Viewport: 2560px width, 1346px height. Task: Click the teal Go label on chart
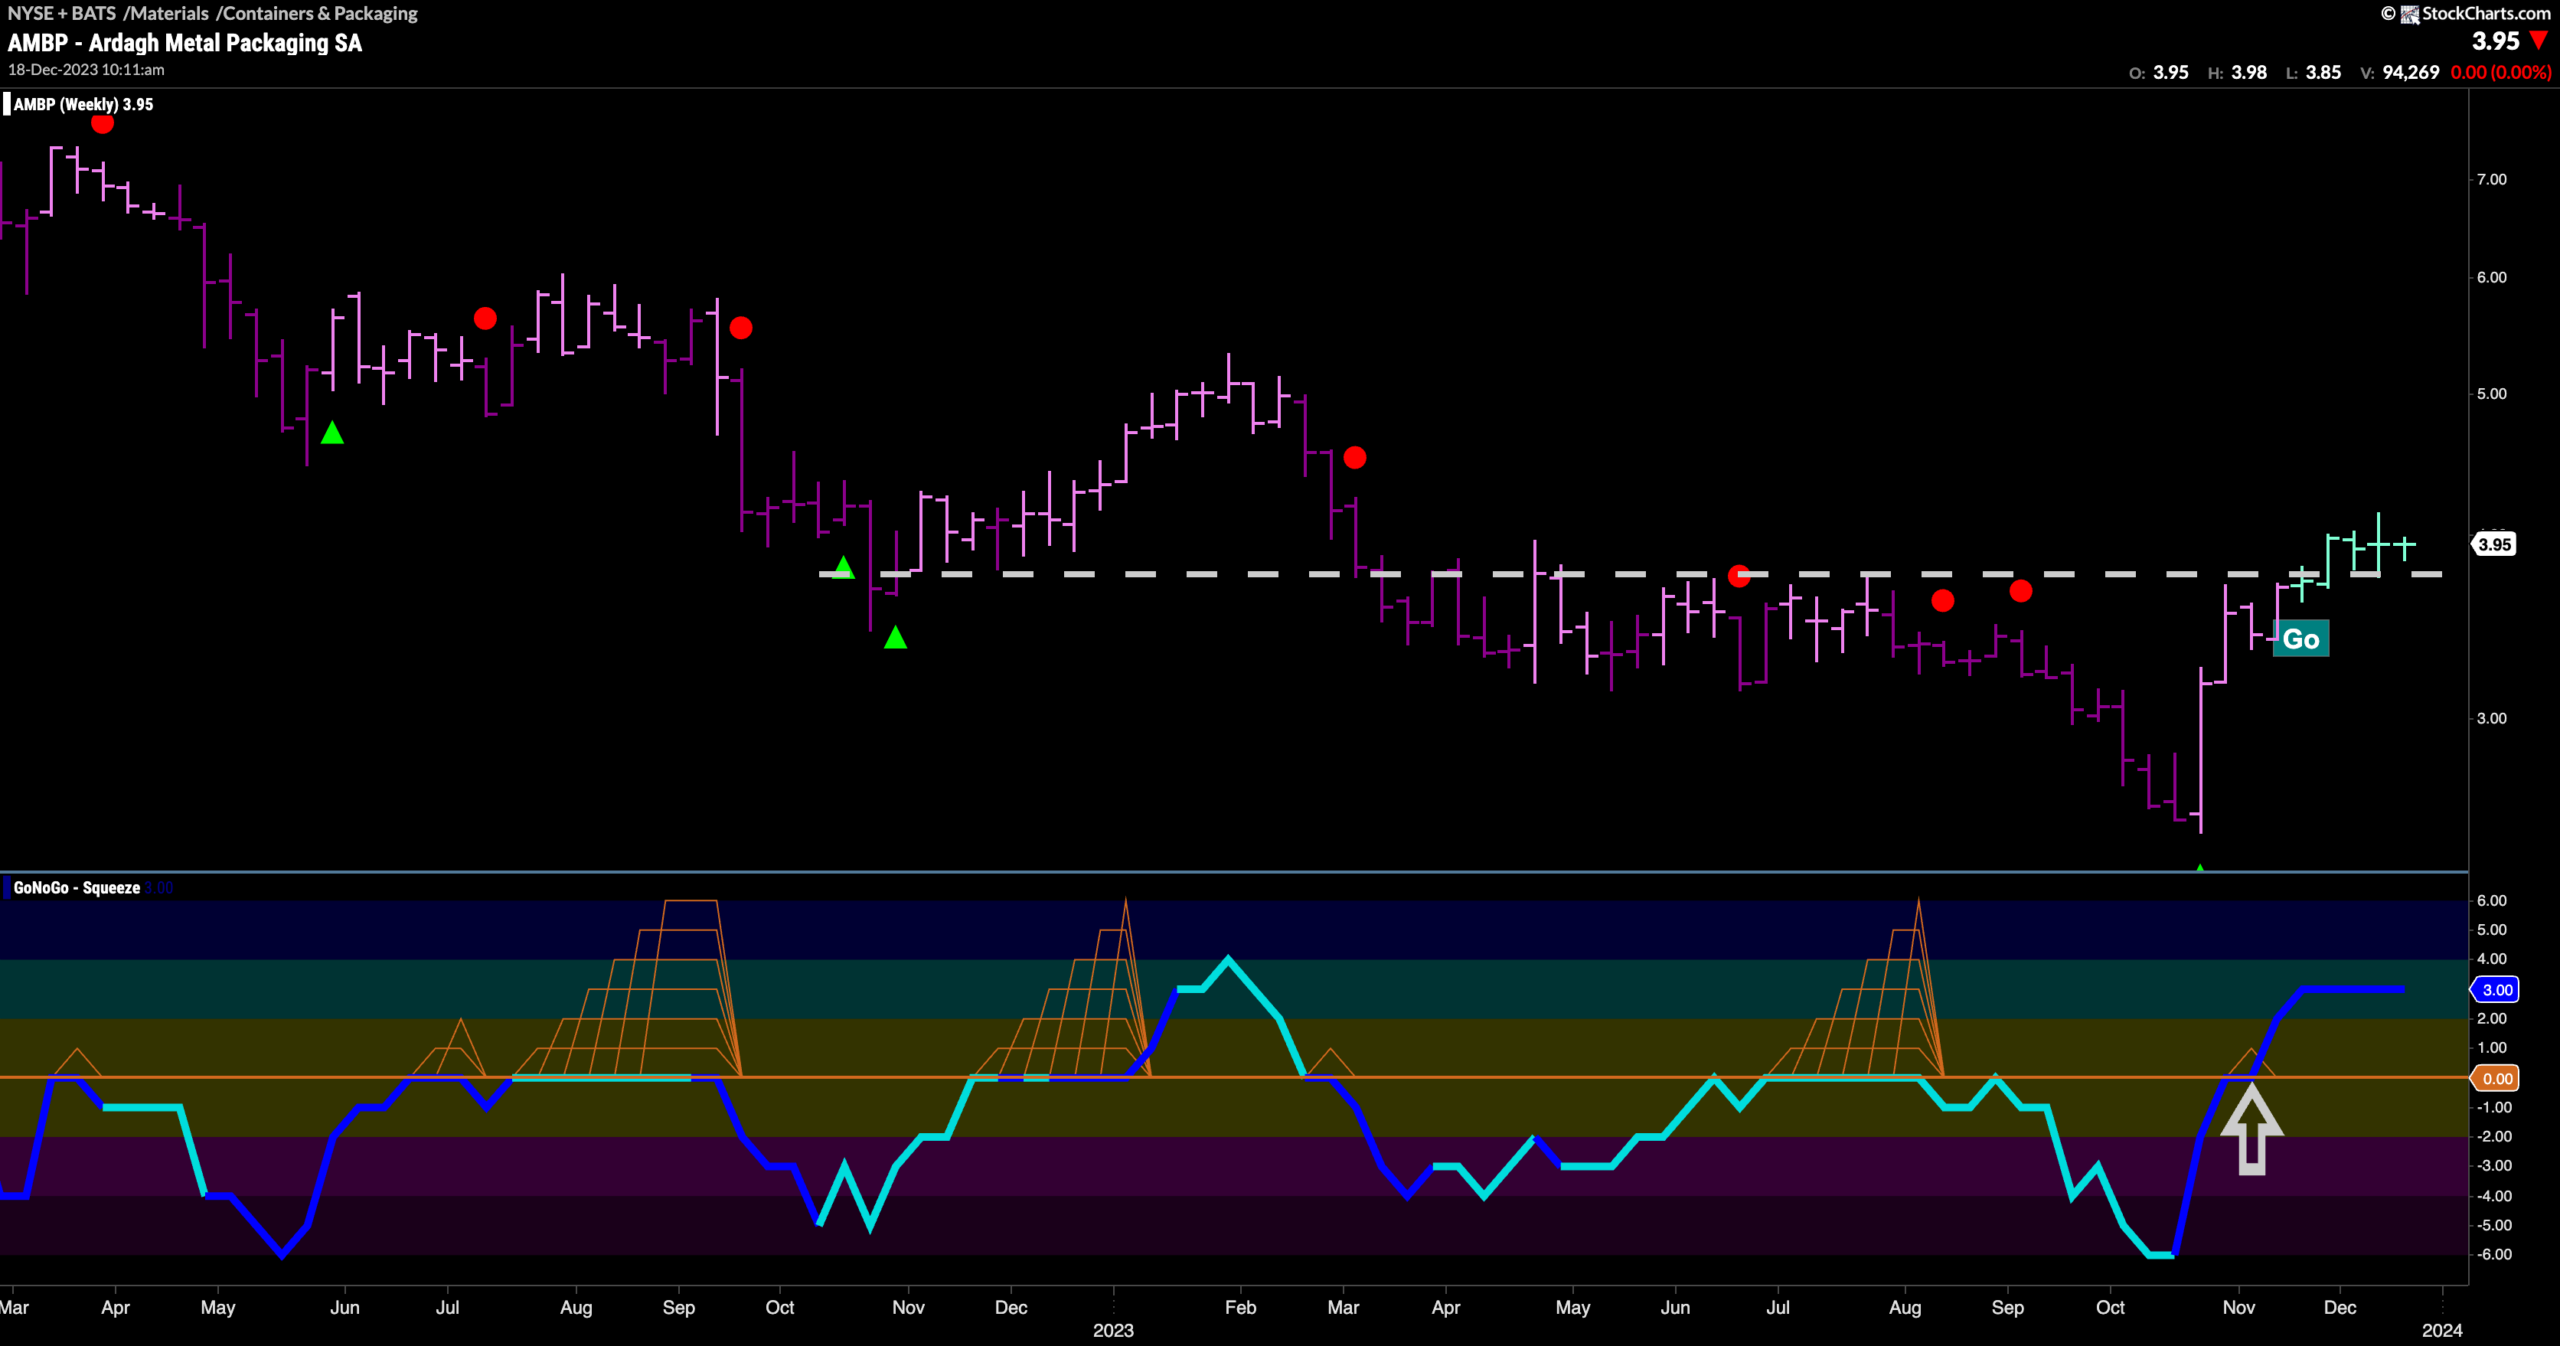click(2301, 639)
